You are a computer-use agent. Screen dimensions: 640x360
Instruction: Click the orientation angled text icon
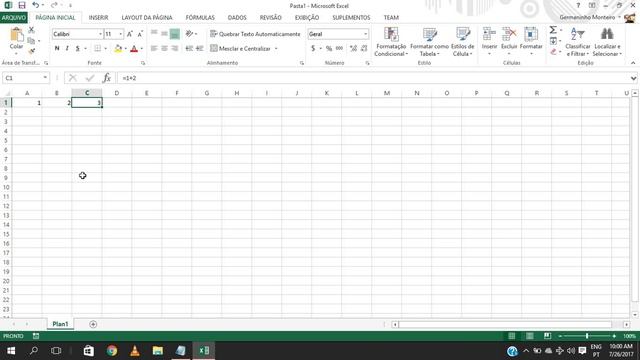[x=189, y=34]
